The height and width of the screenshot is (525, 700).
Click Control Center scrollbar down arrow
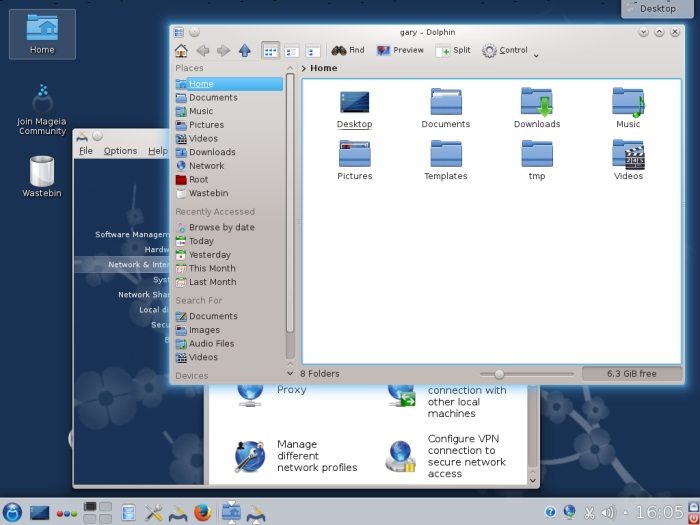click(x=533, y=480)
